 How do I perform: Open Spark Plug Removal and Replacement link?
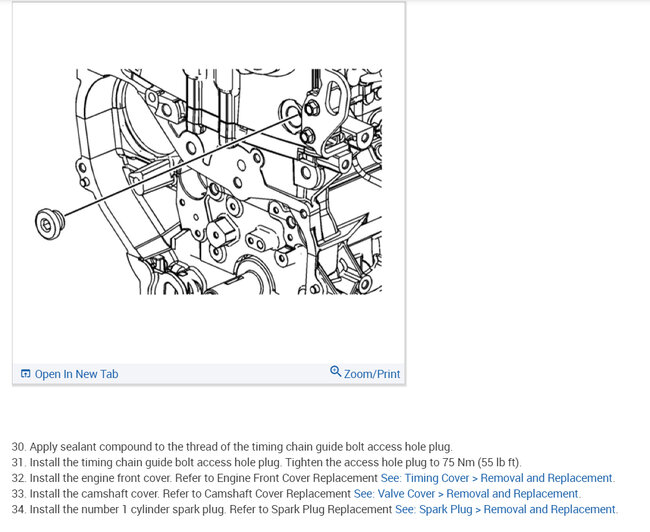coord(505,509)
